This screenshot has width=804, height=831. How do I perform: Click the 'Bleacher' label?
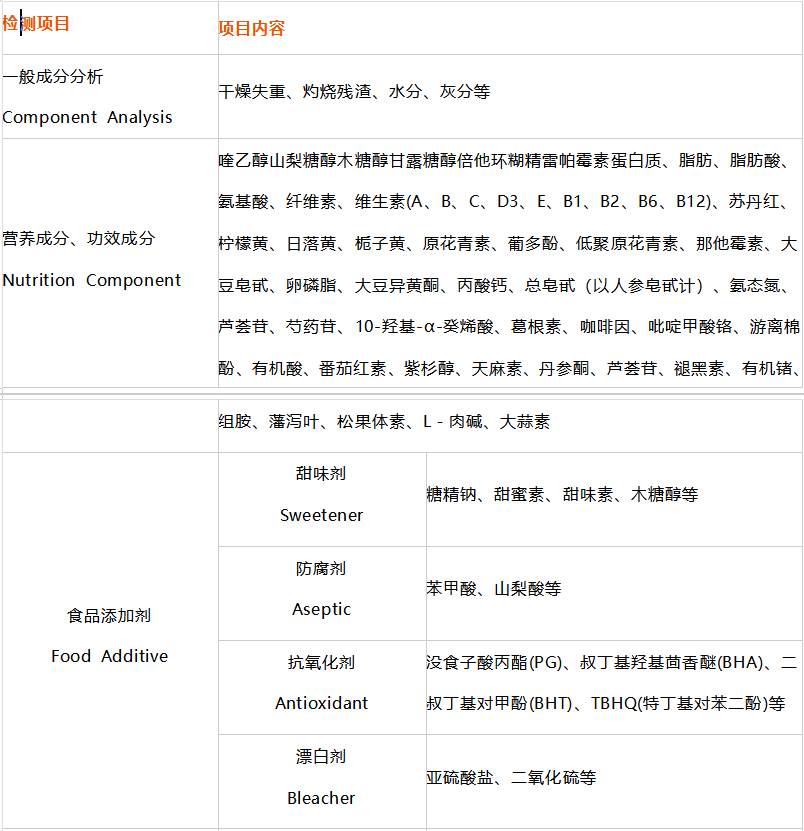(321, 798)
